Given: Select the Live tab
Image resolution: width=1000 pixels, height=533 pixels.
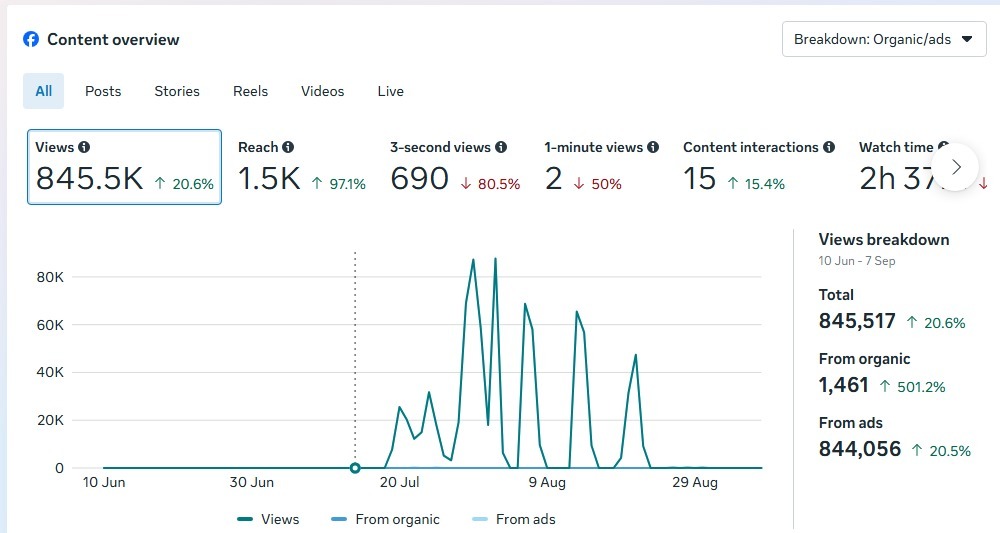Looking at the screenshot, I should coord(391,91).
